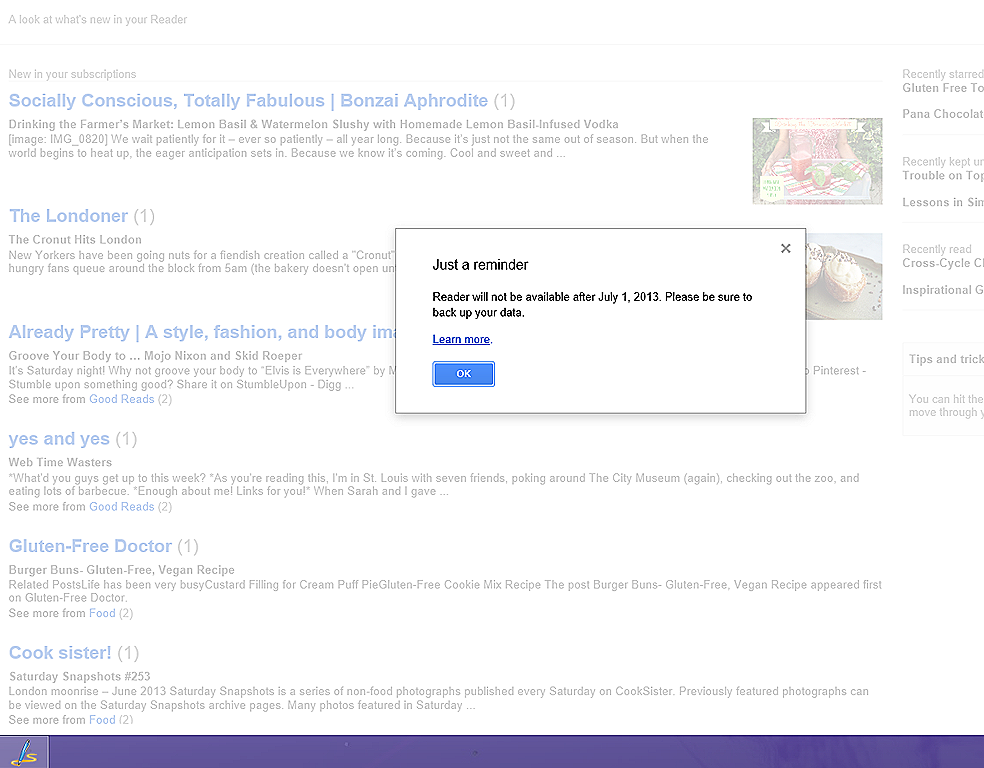Select the Web Time Wasters post title
The height and width of the screenshot is (768, 984).
tap(60, 462)
